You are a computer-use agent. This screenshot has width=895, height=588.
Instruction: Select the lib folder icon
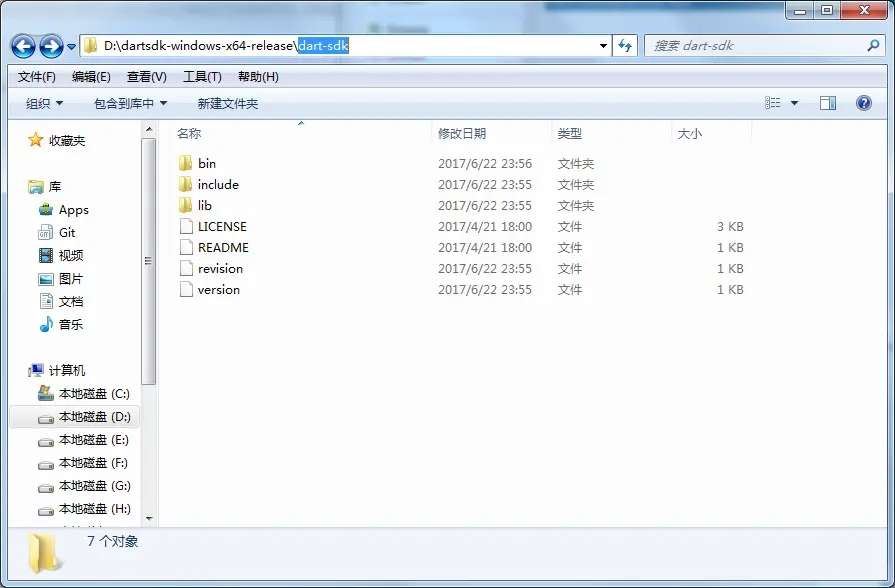click(x=186, y=206)
